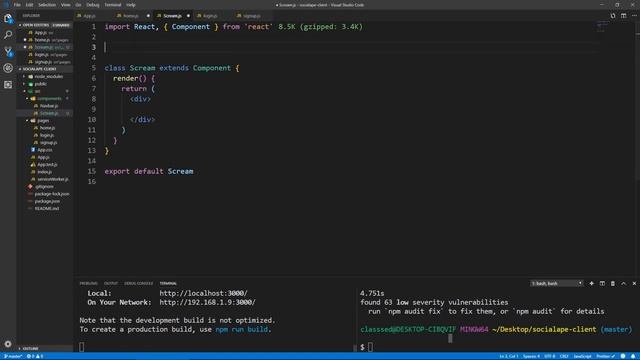Image resolution: width=640 pixels, height=360 pixels.
Task: Click the Prettier status bar item
Action: [606, 356]
